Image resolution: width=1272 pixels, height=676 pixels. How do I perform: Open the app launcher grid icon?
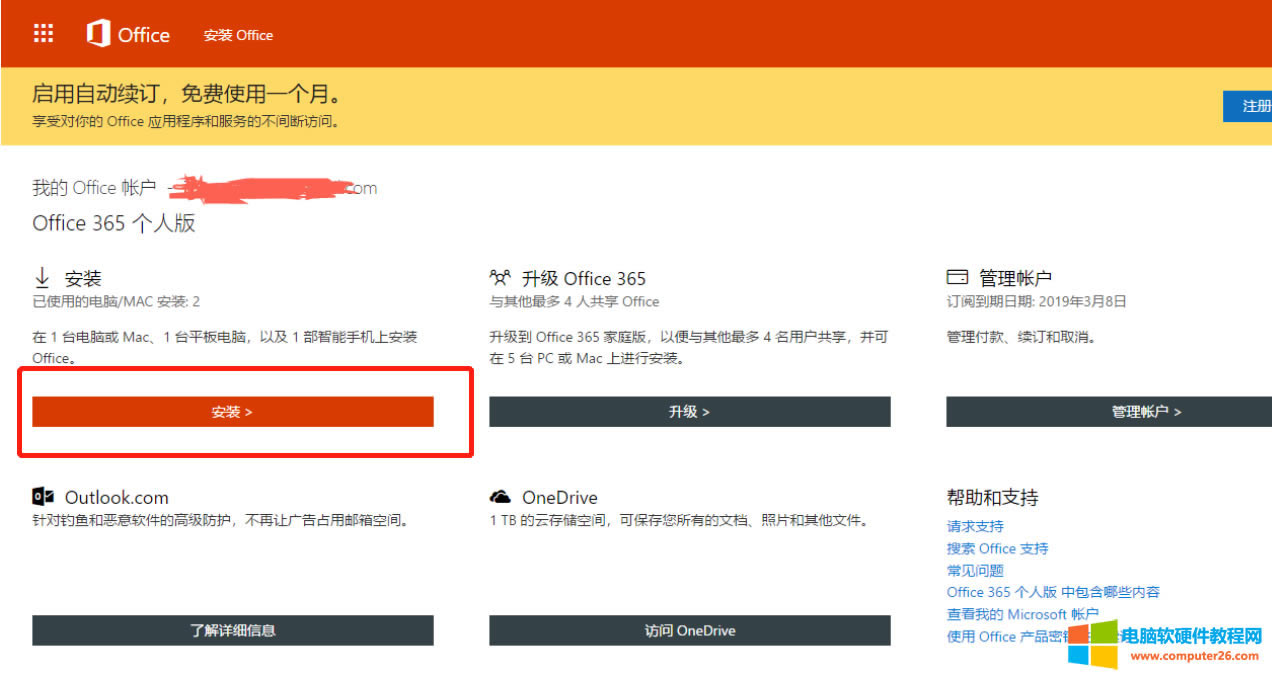coord(43,34)
